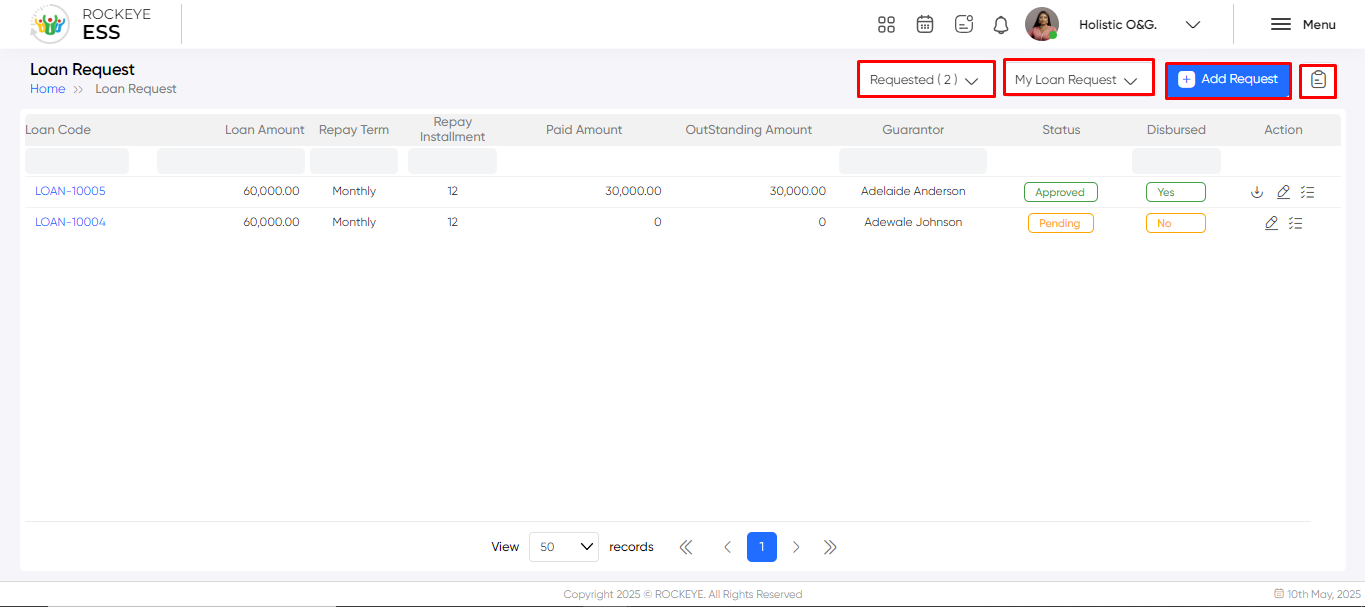Click the Add Request button
The width and height of the screenshot is (1365, 607).
coord(1228,80)
